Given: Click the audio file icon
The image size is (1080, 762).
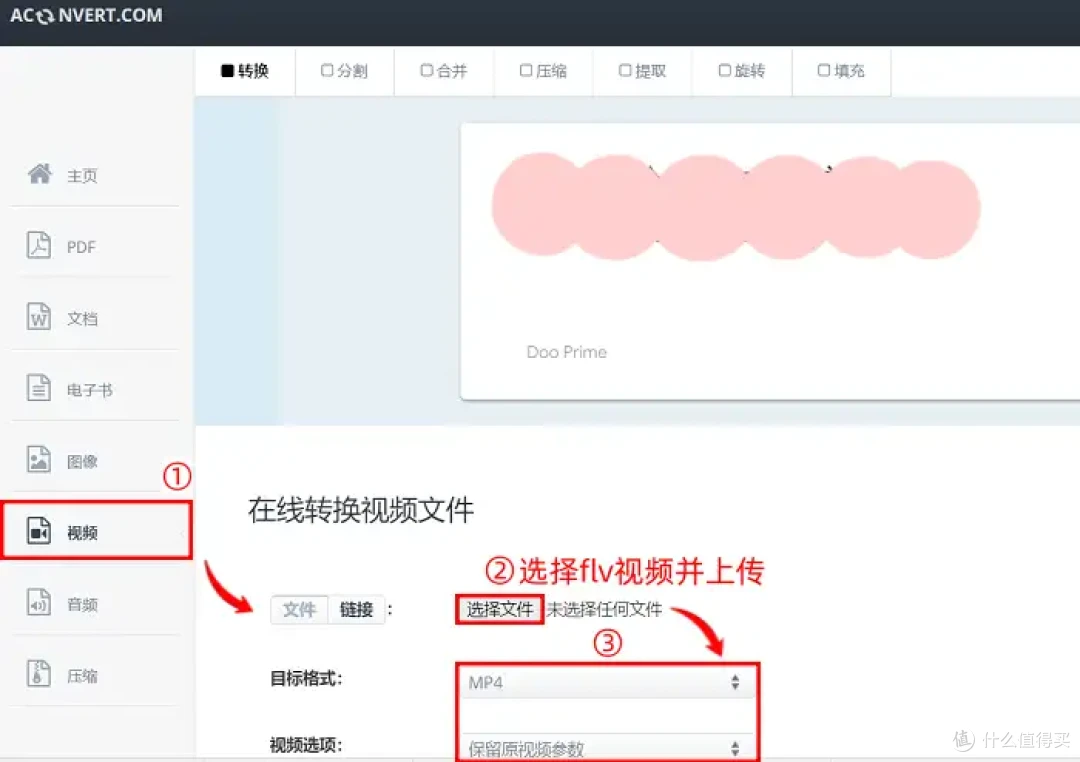Looking at the screenshot, I should 39,603.
